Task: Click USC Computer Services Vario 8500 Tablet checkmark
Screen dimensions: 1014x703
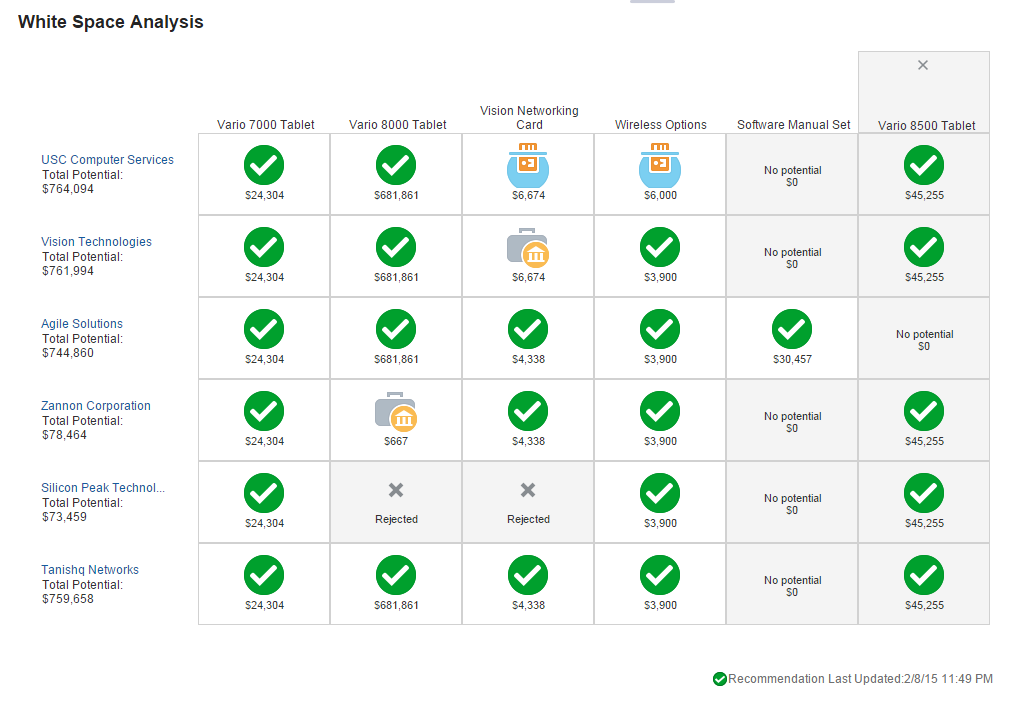Action: click(923, 165)
